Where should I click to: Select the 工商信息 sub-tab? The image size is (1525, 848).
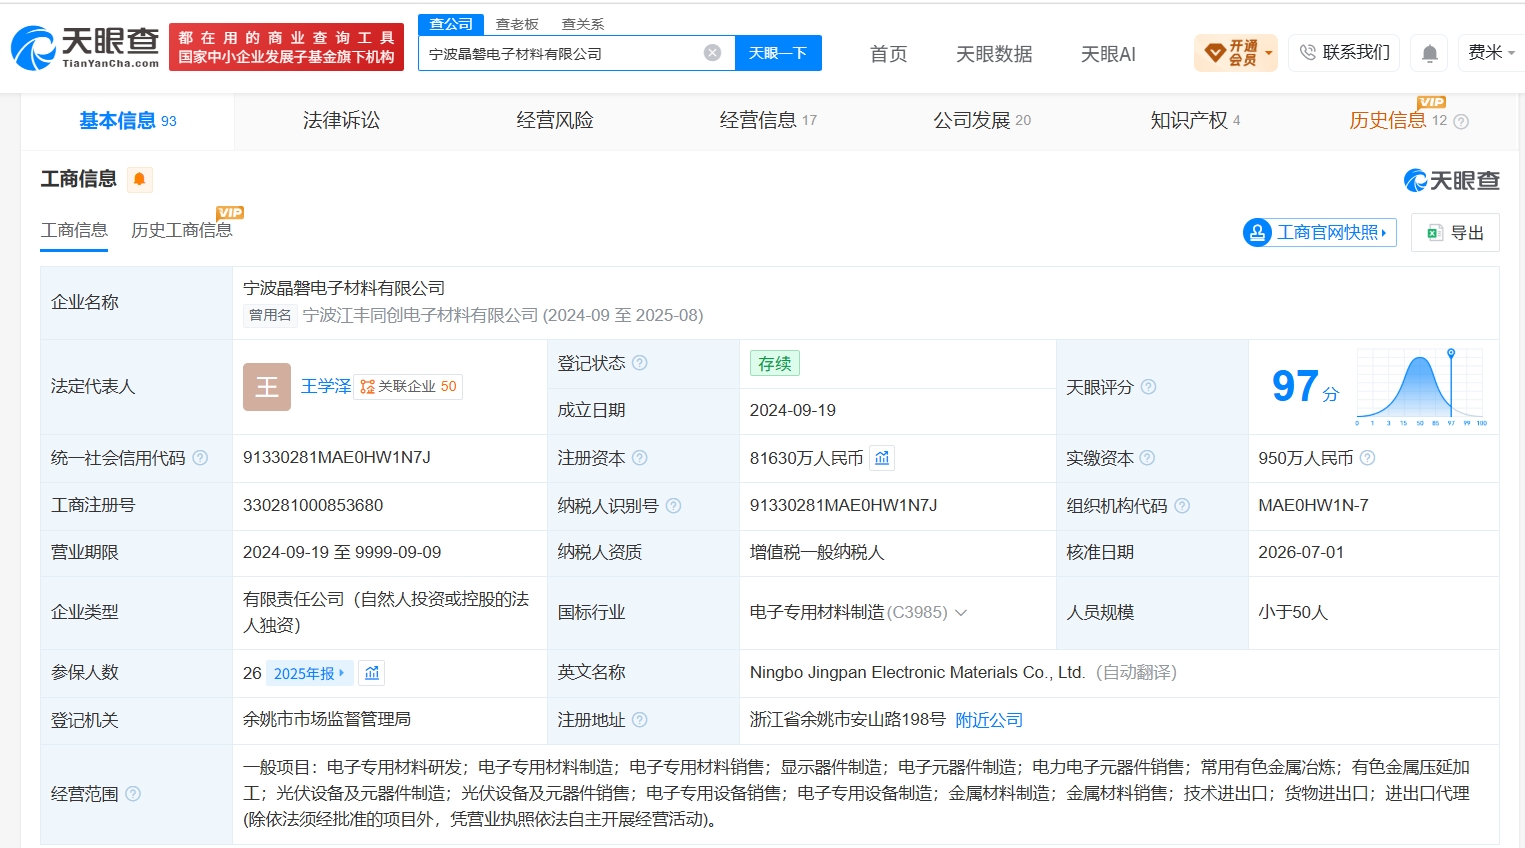[74, 230]
